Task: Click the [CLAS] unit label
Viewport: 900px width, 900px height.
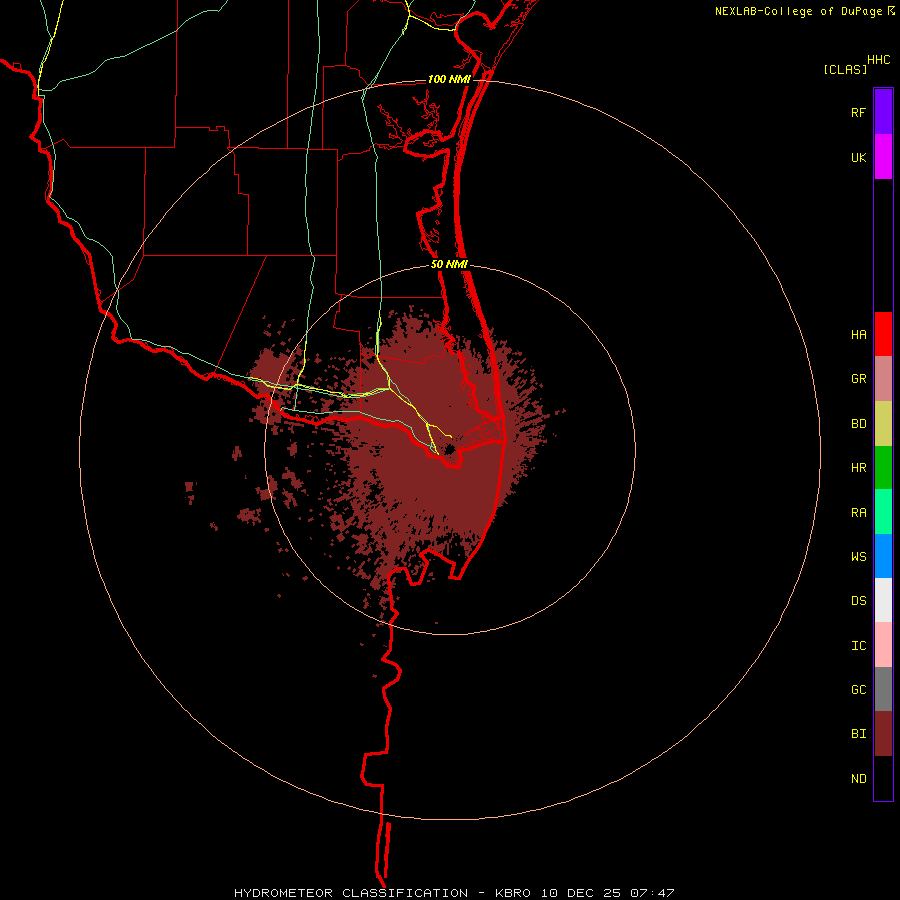Action: 845,69
